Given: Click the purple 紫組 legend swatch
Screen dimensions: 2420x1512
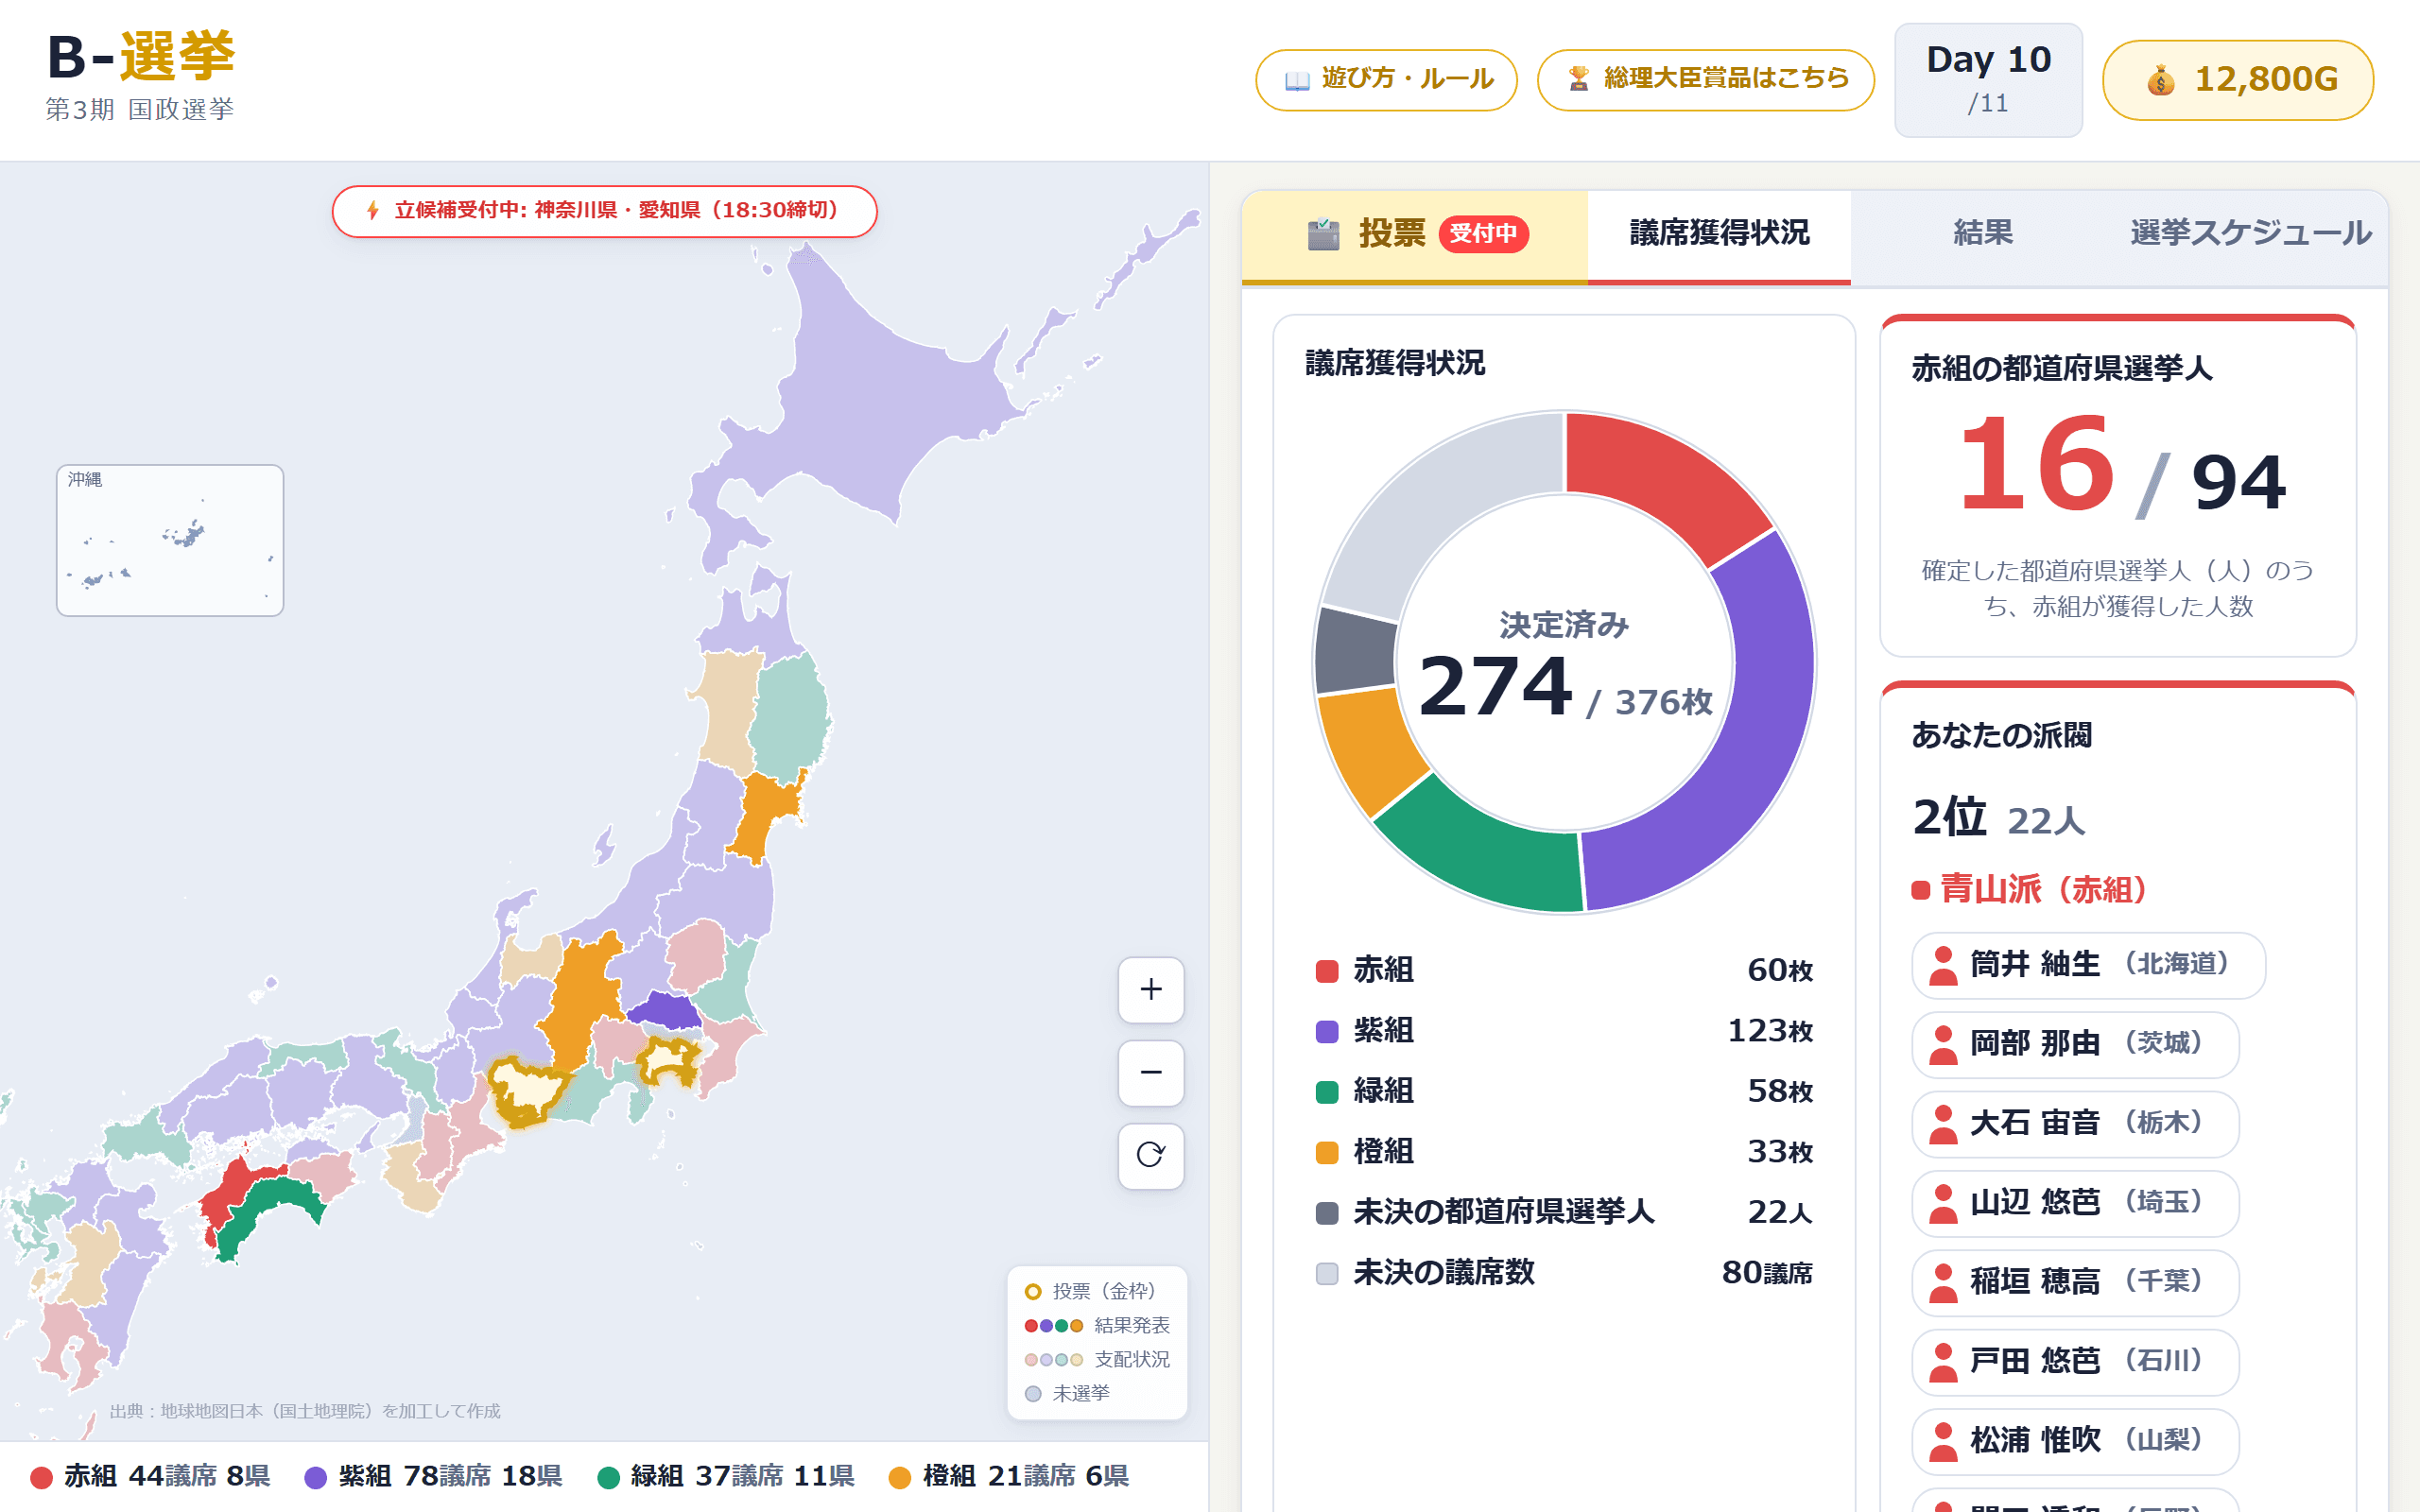Looking at the screenshot, I should [x=1327, y=1032].
